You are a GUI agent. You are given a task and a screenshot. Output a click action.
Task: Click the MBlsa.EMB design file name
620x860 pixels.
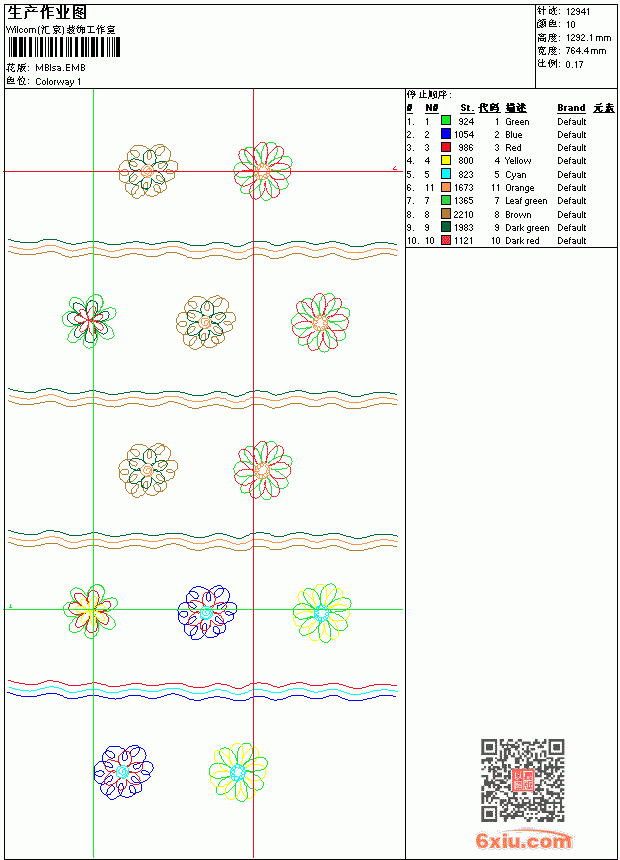(60, 67)
